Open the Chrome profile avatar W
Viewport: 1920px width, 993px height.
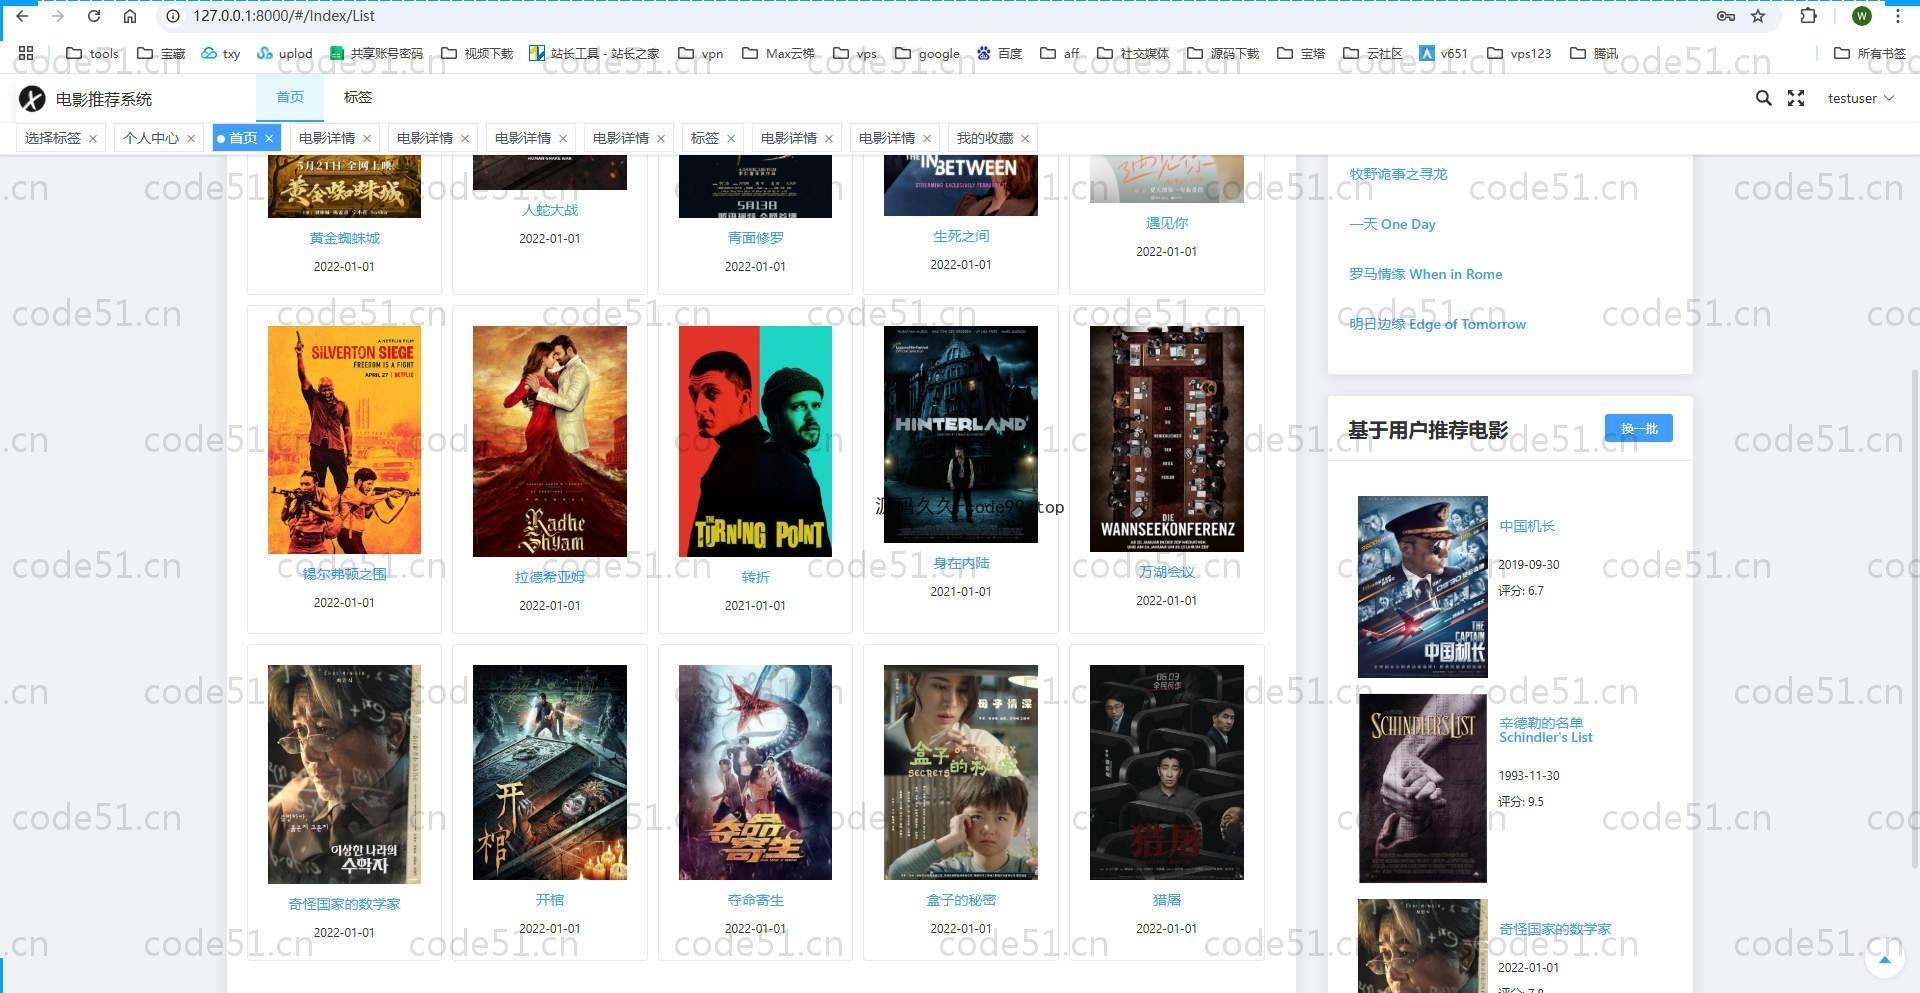[1862, 16]
